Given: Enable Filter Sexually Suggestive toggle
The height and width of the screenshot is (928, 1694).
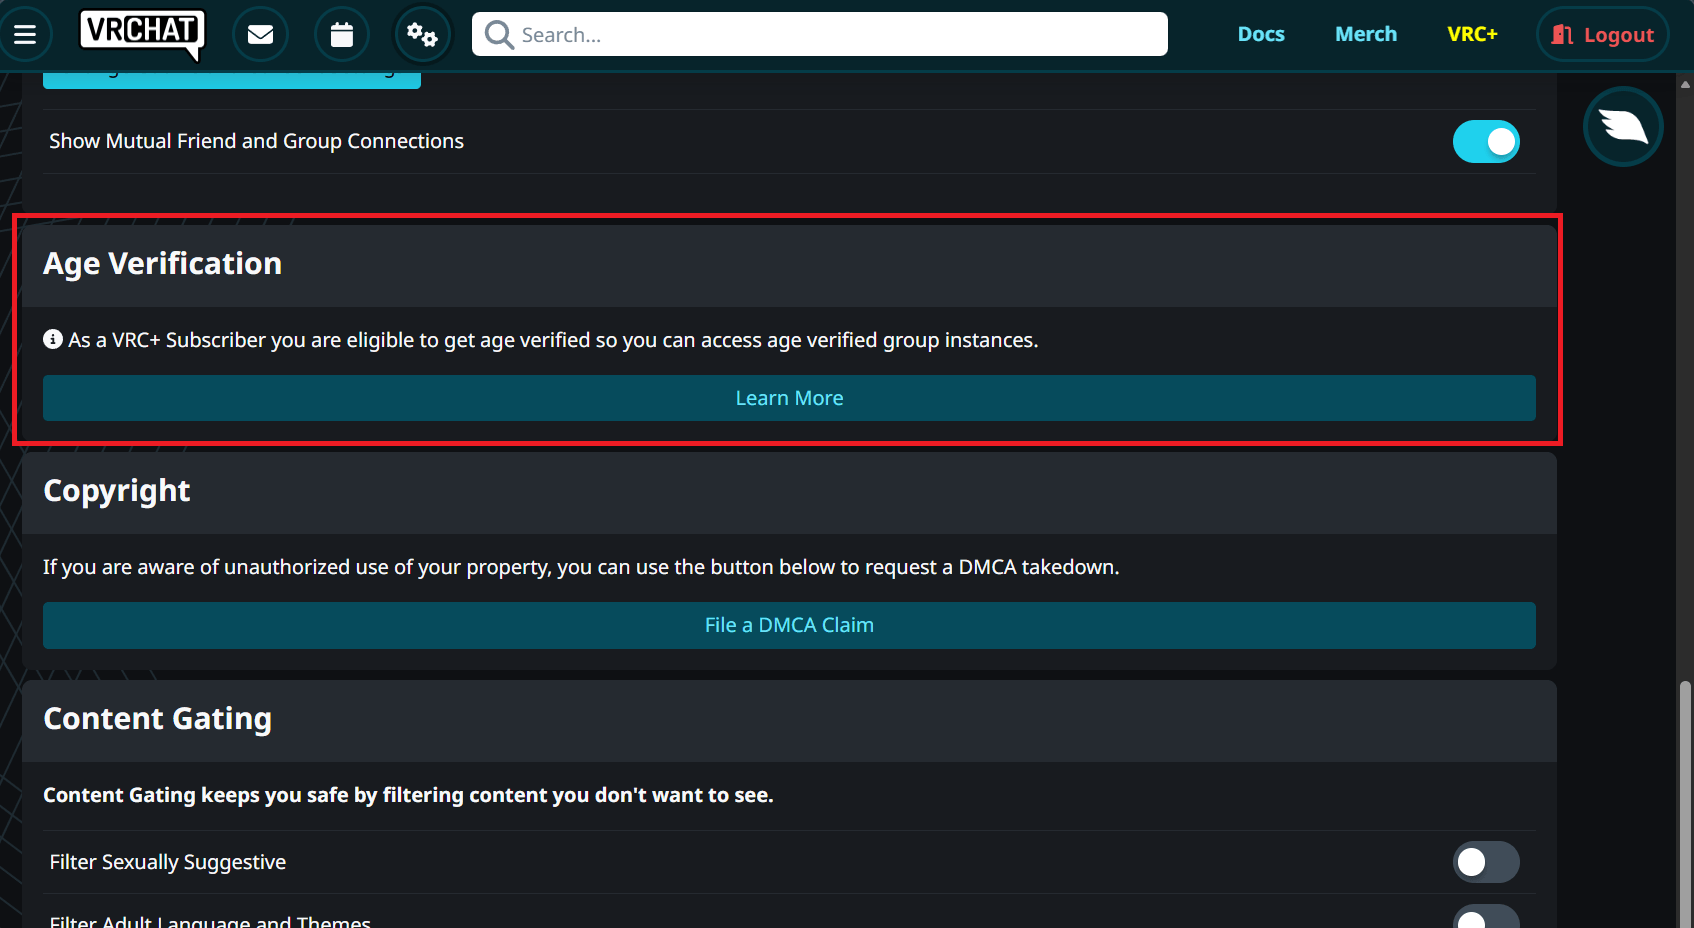Looking at the screenshot, I should pos(1486,862).
